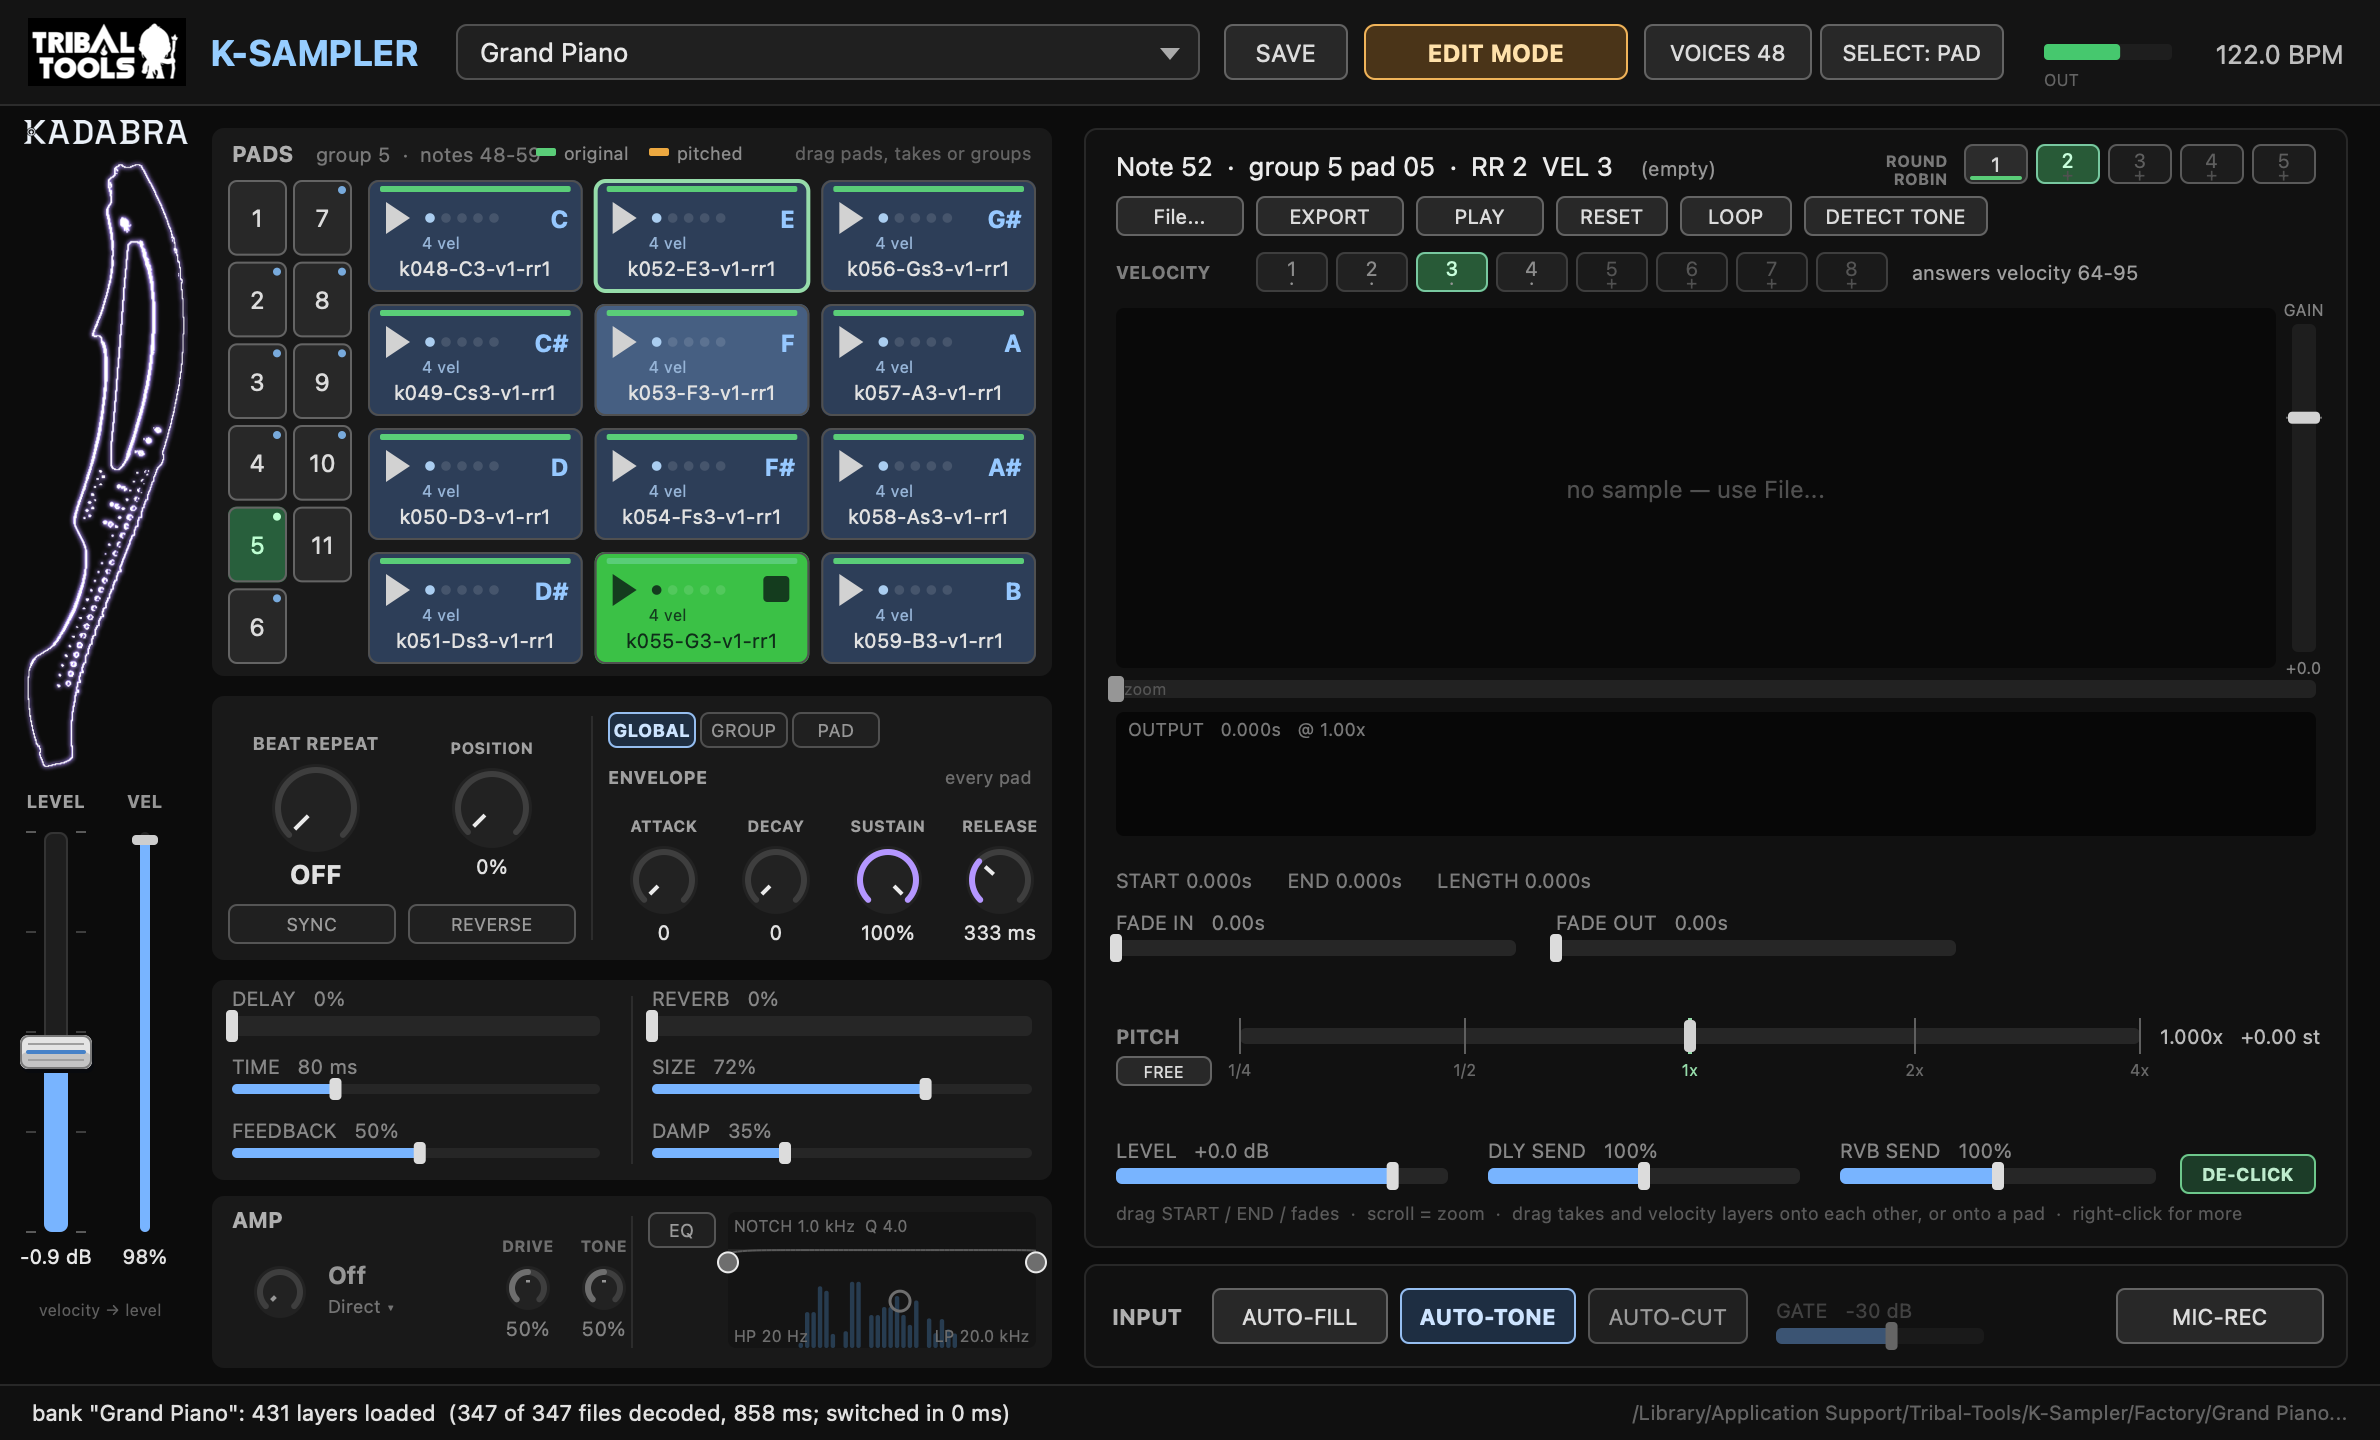Open the amp Direct mode dropdown
The height and width of the screenshot is (1440, 2380).
360,1307
